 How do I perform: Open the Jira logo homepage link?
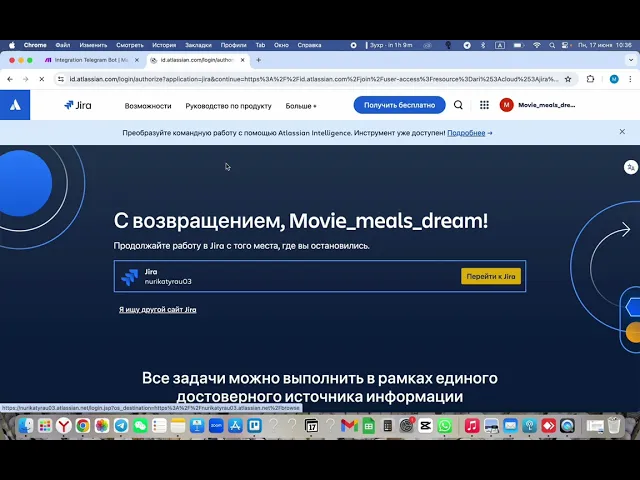(78, 105)
